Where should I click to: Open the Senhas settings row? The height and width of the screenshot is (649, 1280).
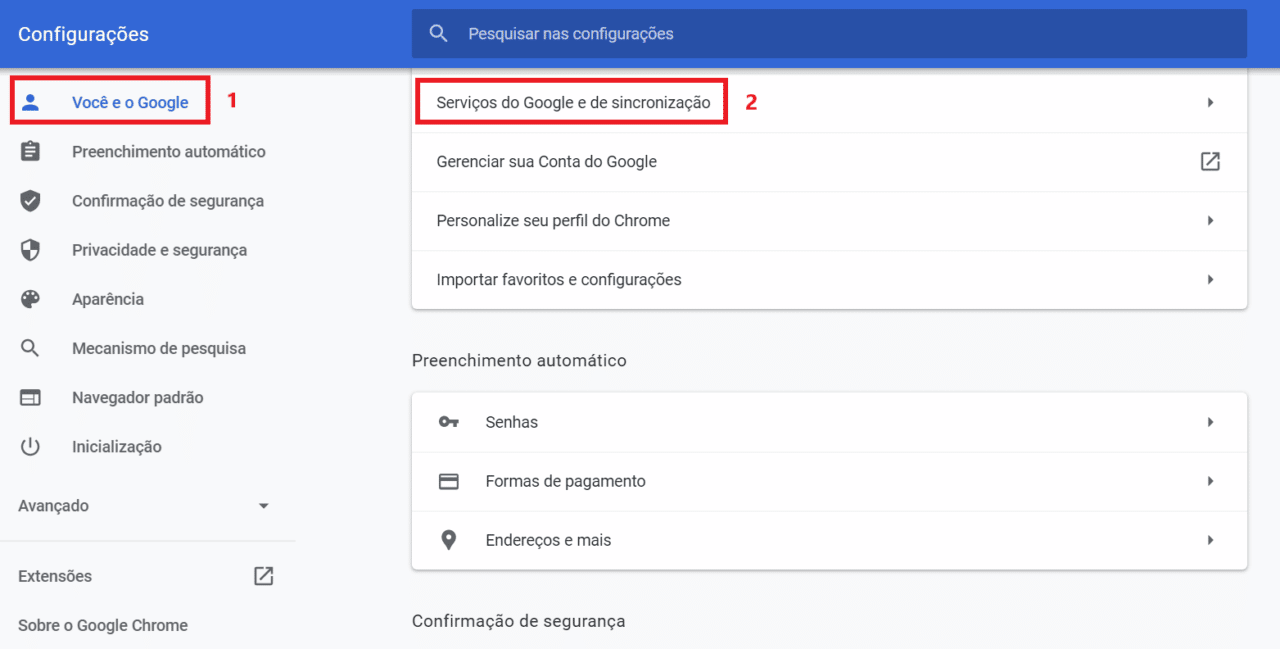coord(829,422)
